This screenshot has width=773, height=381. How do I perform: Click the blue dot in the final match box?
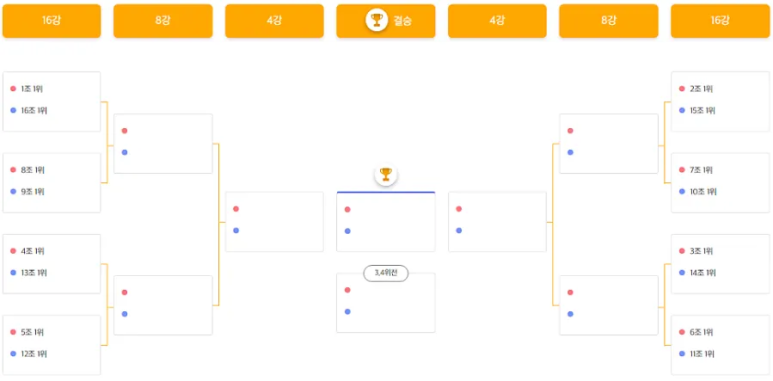pos(348,231)
